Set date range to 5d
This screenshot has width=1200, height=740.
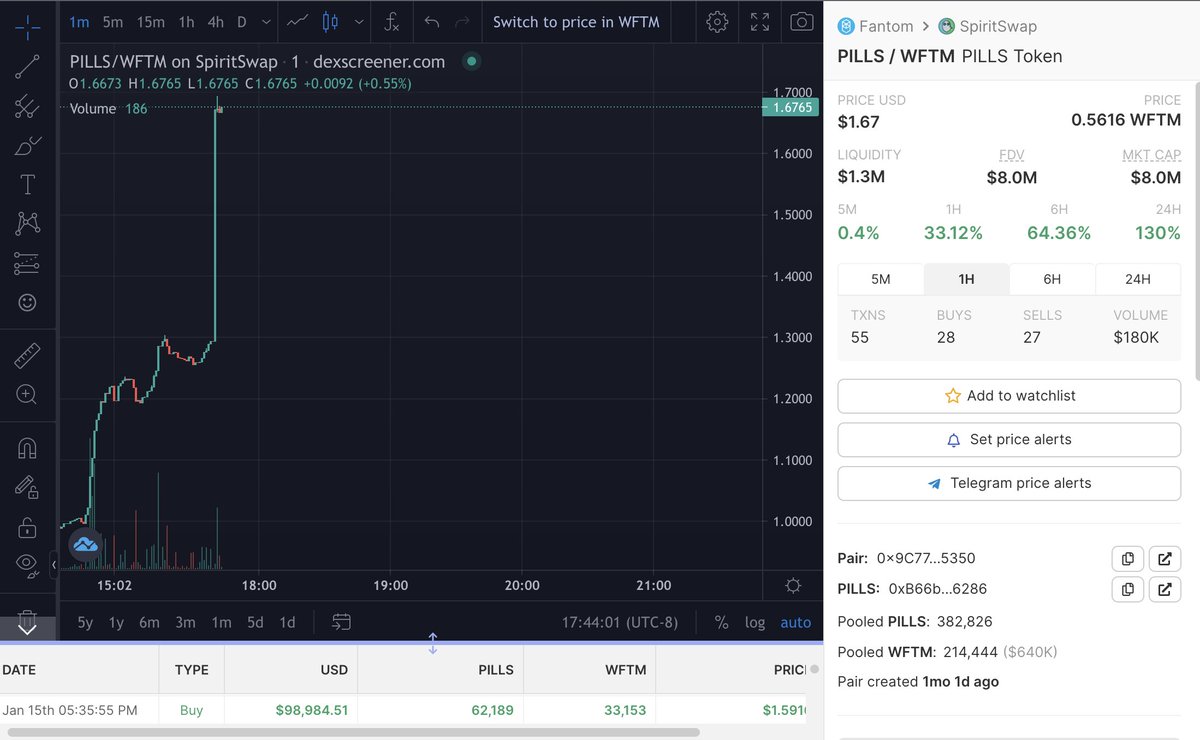pos(255,622)
